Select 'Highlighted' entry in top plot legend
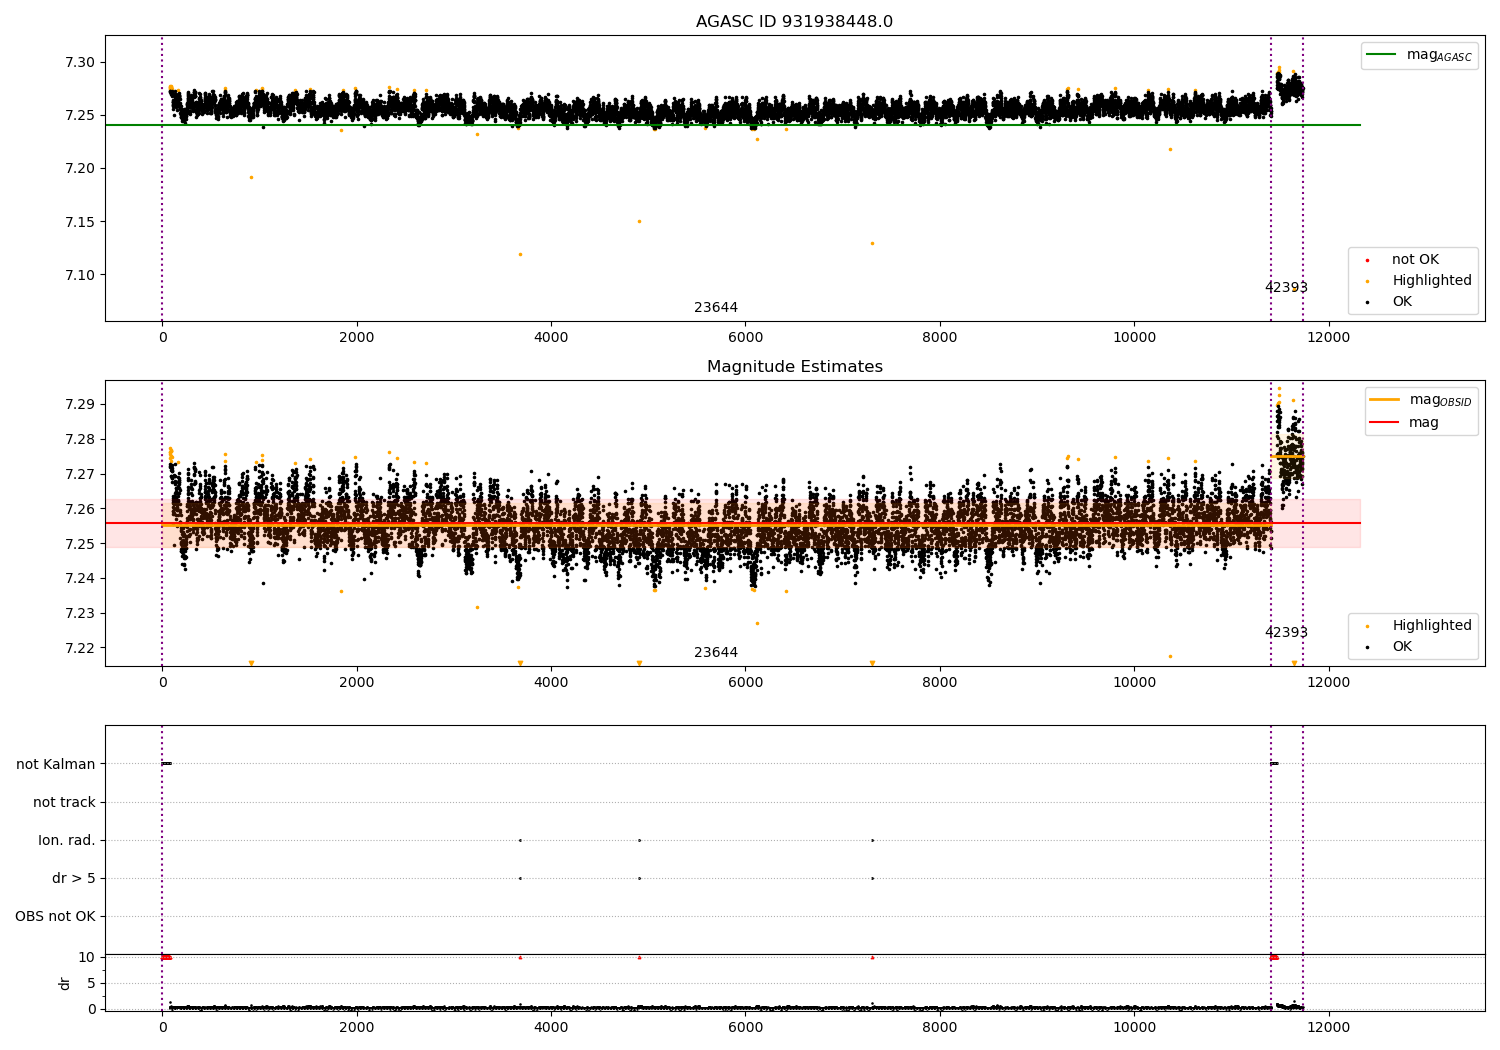This screenshot has width=1500, height=1050. [1431, 281]
